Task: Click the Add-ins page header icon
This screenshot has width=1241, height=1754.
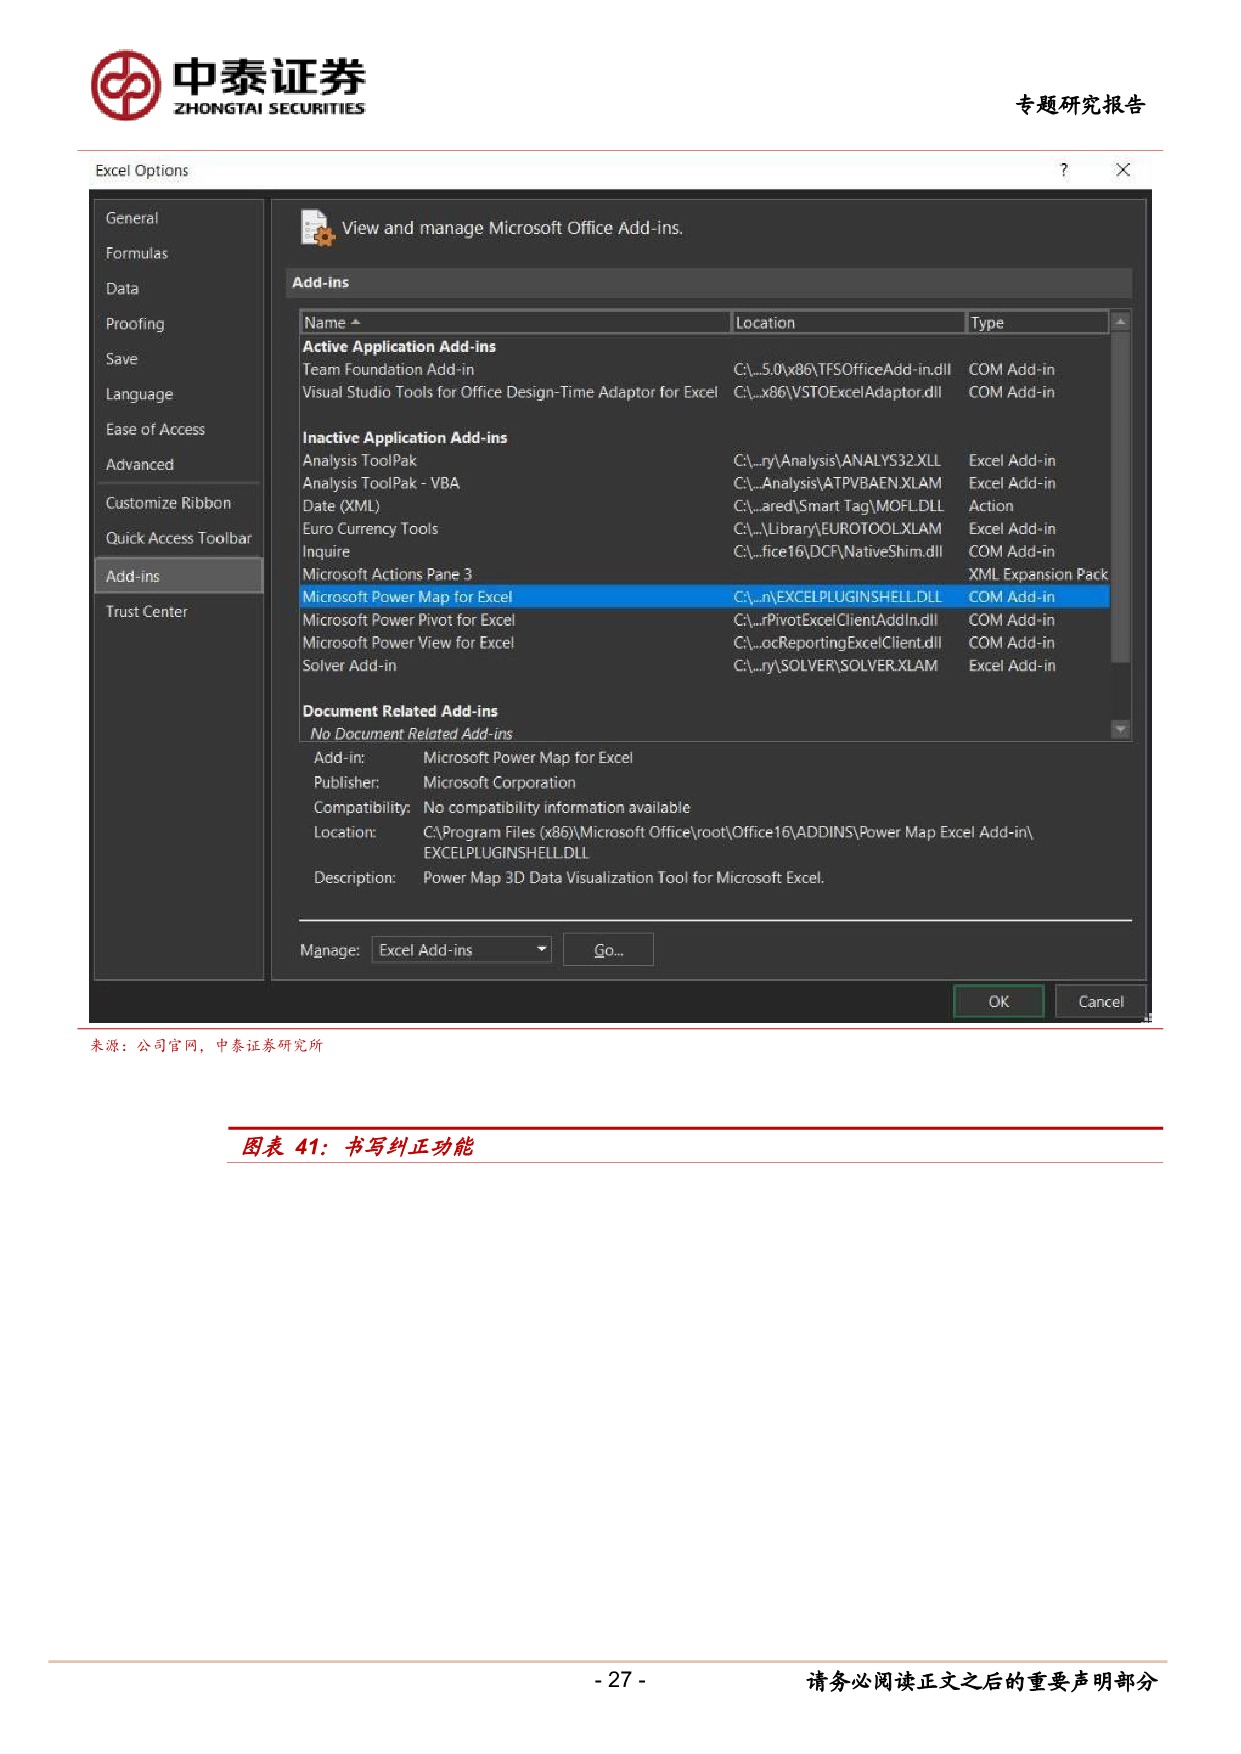Action: pyautogui.click(x=317, y=228)
